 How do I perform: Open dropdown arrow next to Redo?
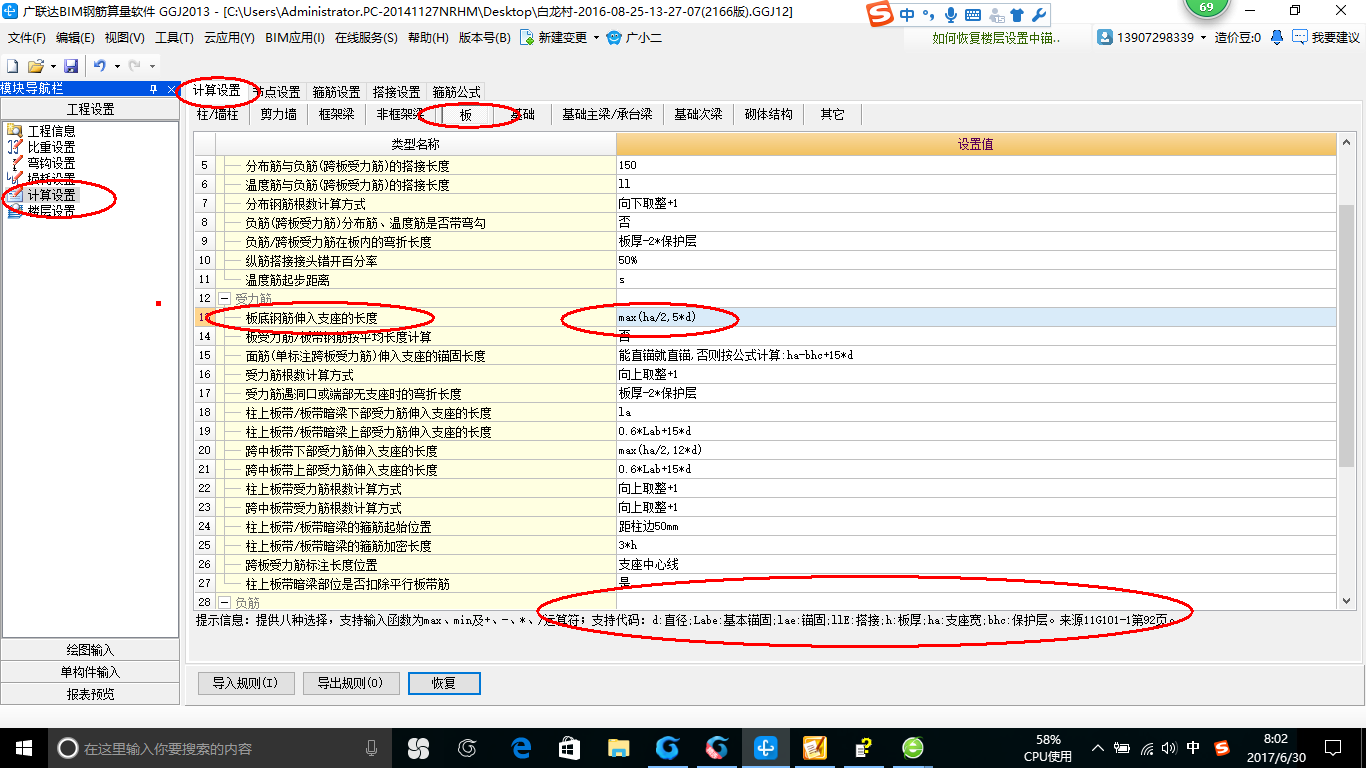click(152, 66)
